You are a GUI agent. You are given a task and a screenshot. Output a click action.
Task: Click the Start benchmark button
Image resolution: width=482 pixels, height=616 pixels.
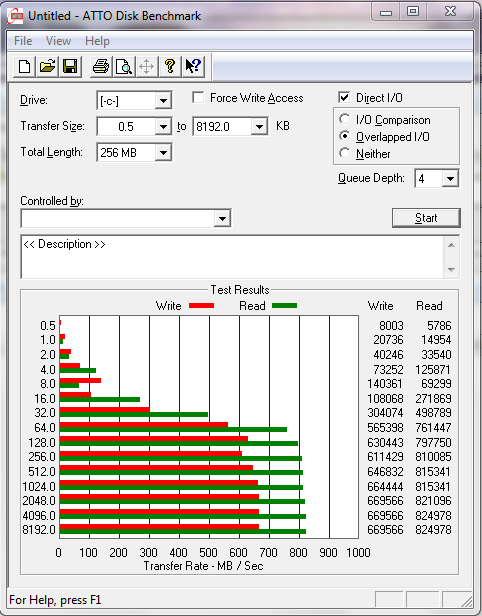426,218
